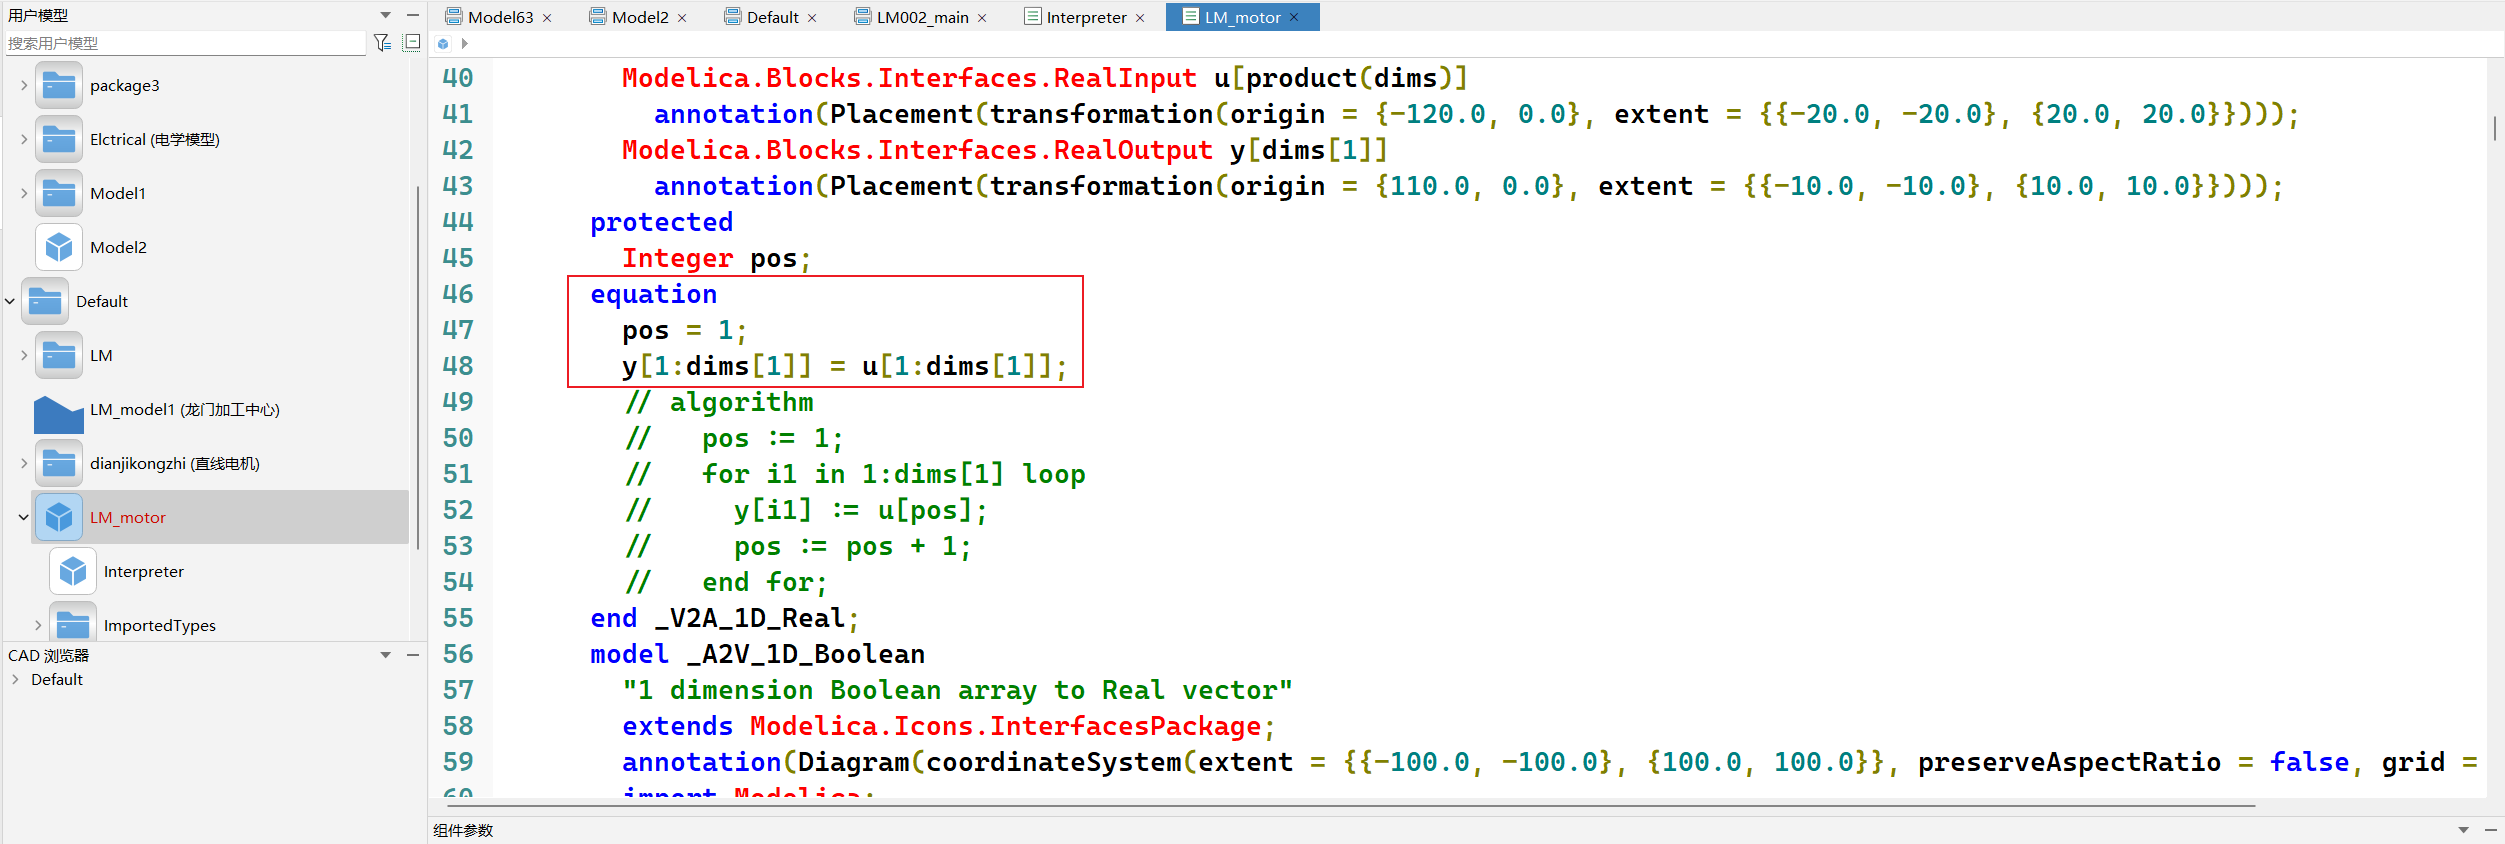Click the blue cube icon in breadcrumb bar
The image size is (2505, 844).
pos(443,44)
